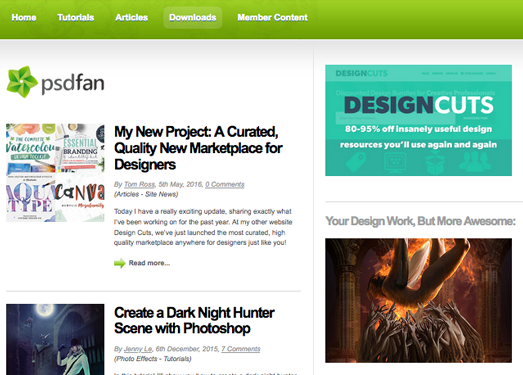The height and width of the screenshot is (375, 523).
Task: Open Dark Night Hunter thumbnail image
Action: 55,339
